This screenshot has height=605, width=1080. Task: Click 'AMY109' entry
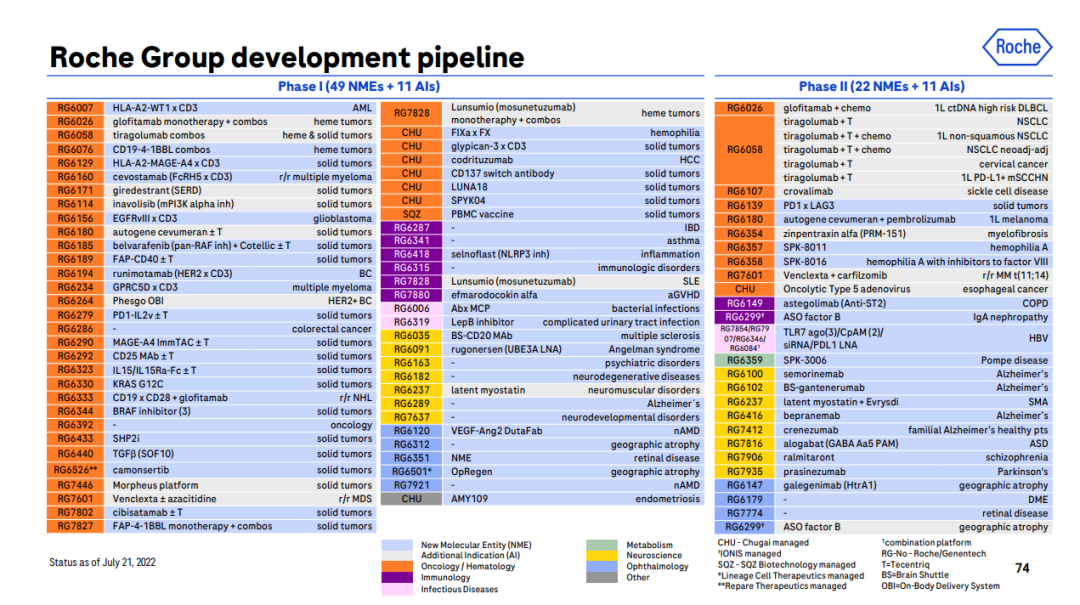pos(469,499)
